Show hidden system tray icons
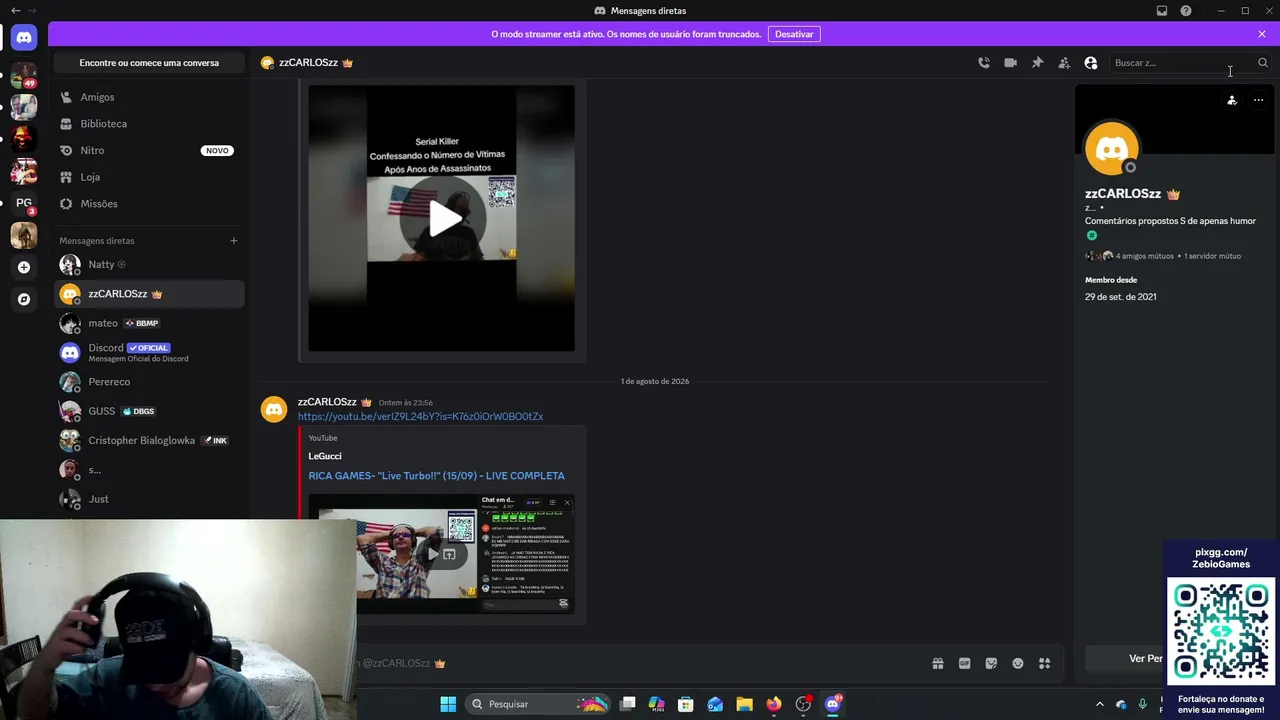1280x720 pixels. [1100, 704]
